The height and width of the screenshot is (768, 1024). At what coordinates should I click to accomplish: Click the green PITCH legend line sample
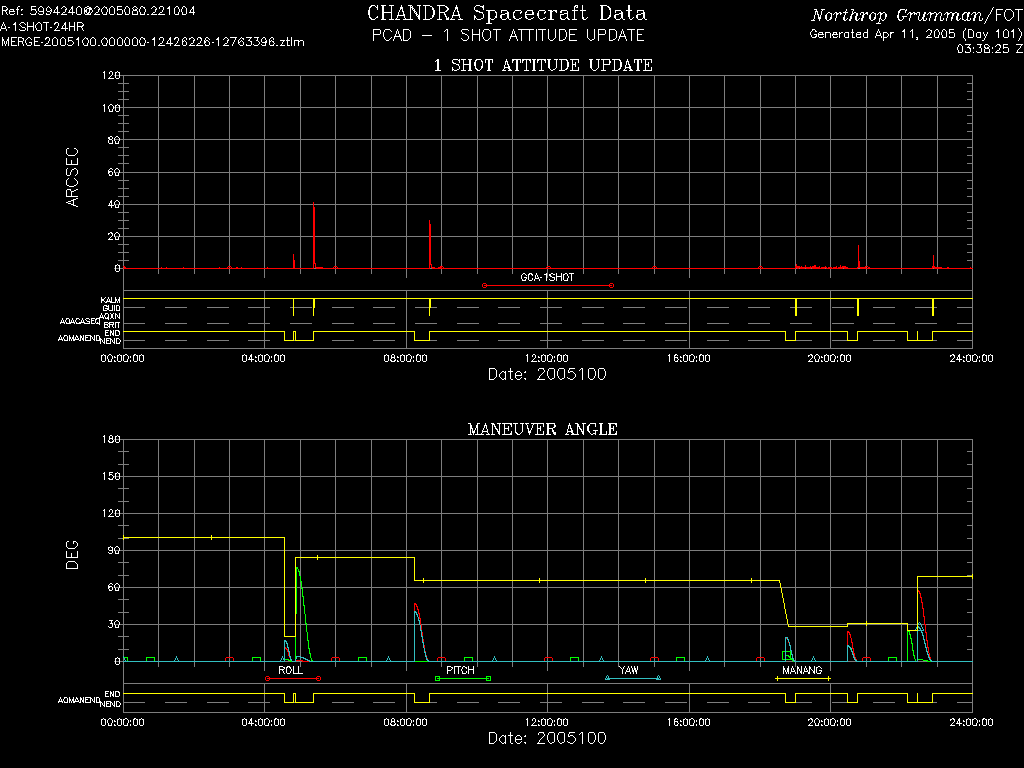coord(463,679)
